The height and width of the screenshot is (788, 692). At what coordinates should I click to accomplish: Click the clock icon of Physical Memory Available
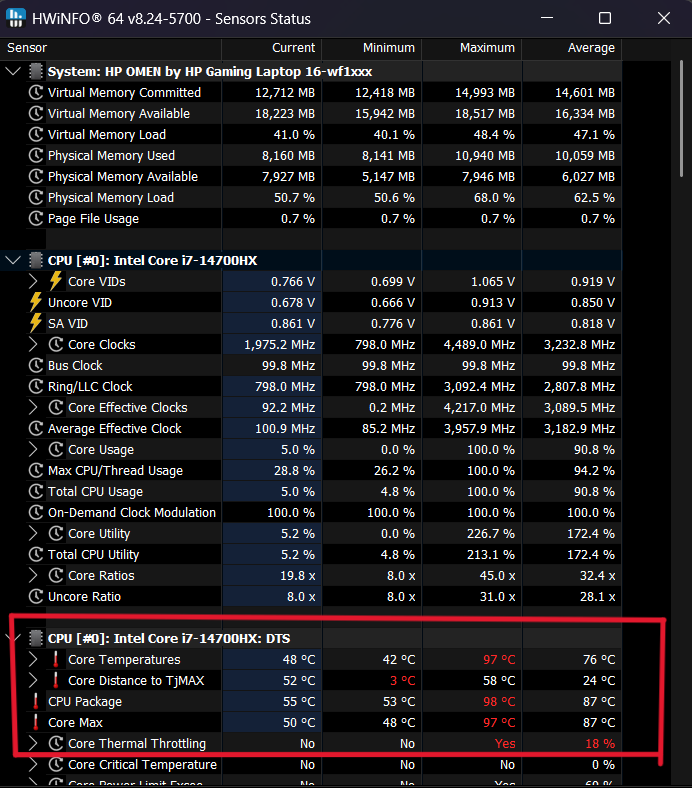point(36,176)
